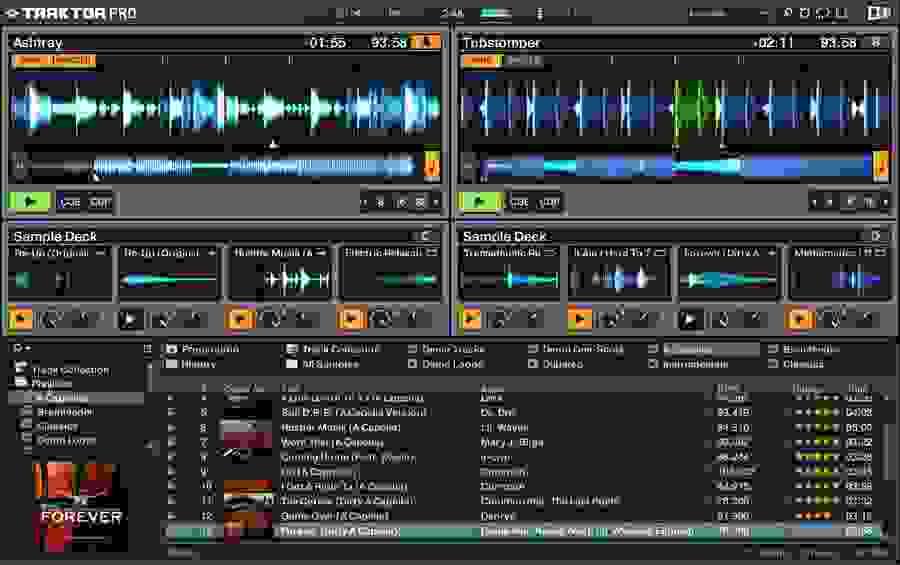Open the second Deck C sample slot menu
This screenshot has height=565, width=900.
coord(211,253)
